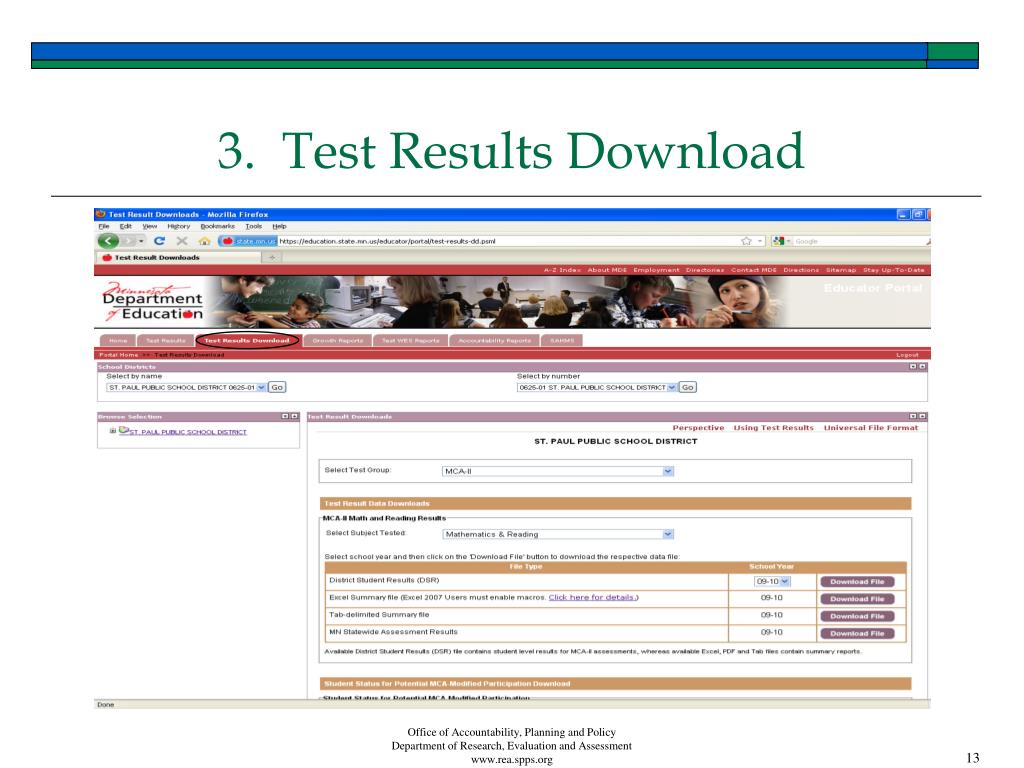Switch to the Home portal tab
This screenshot has width=1024, height=768.
click(x=118, y=340)
